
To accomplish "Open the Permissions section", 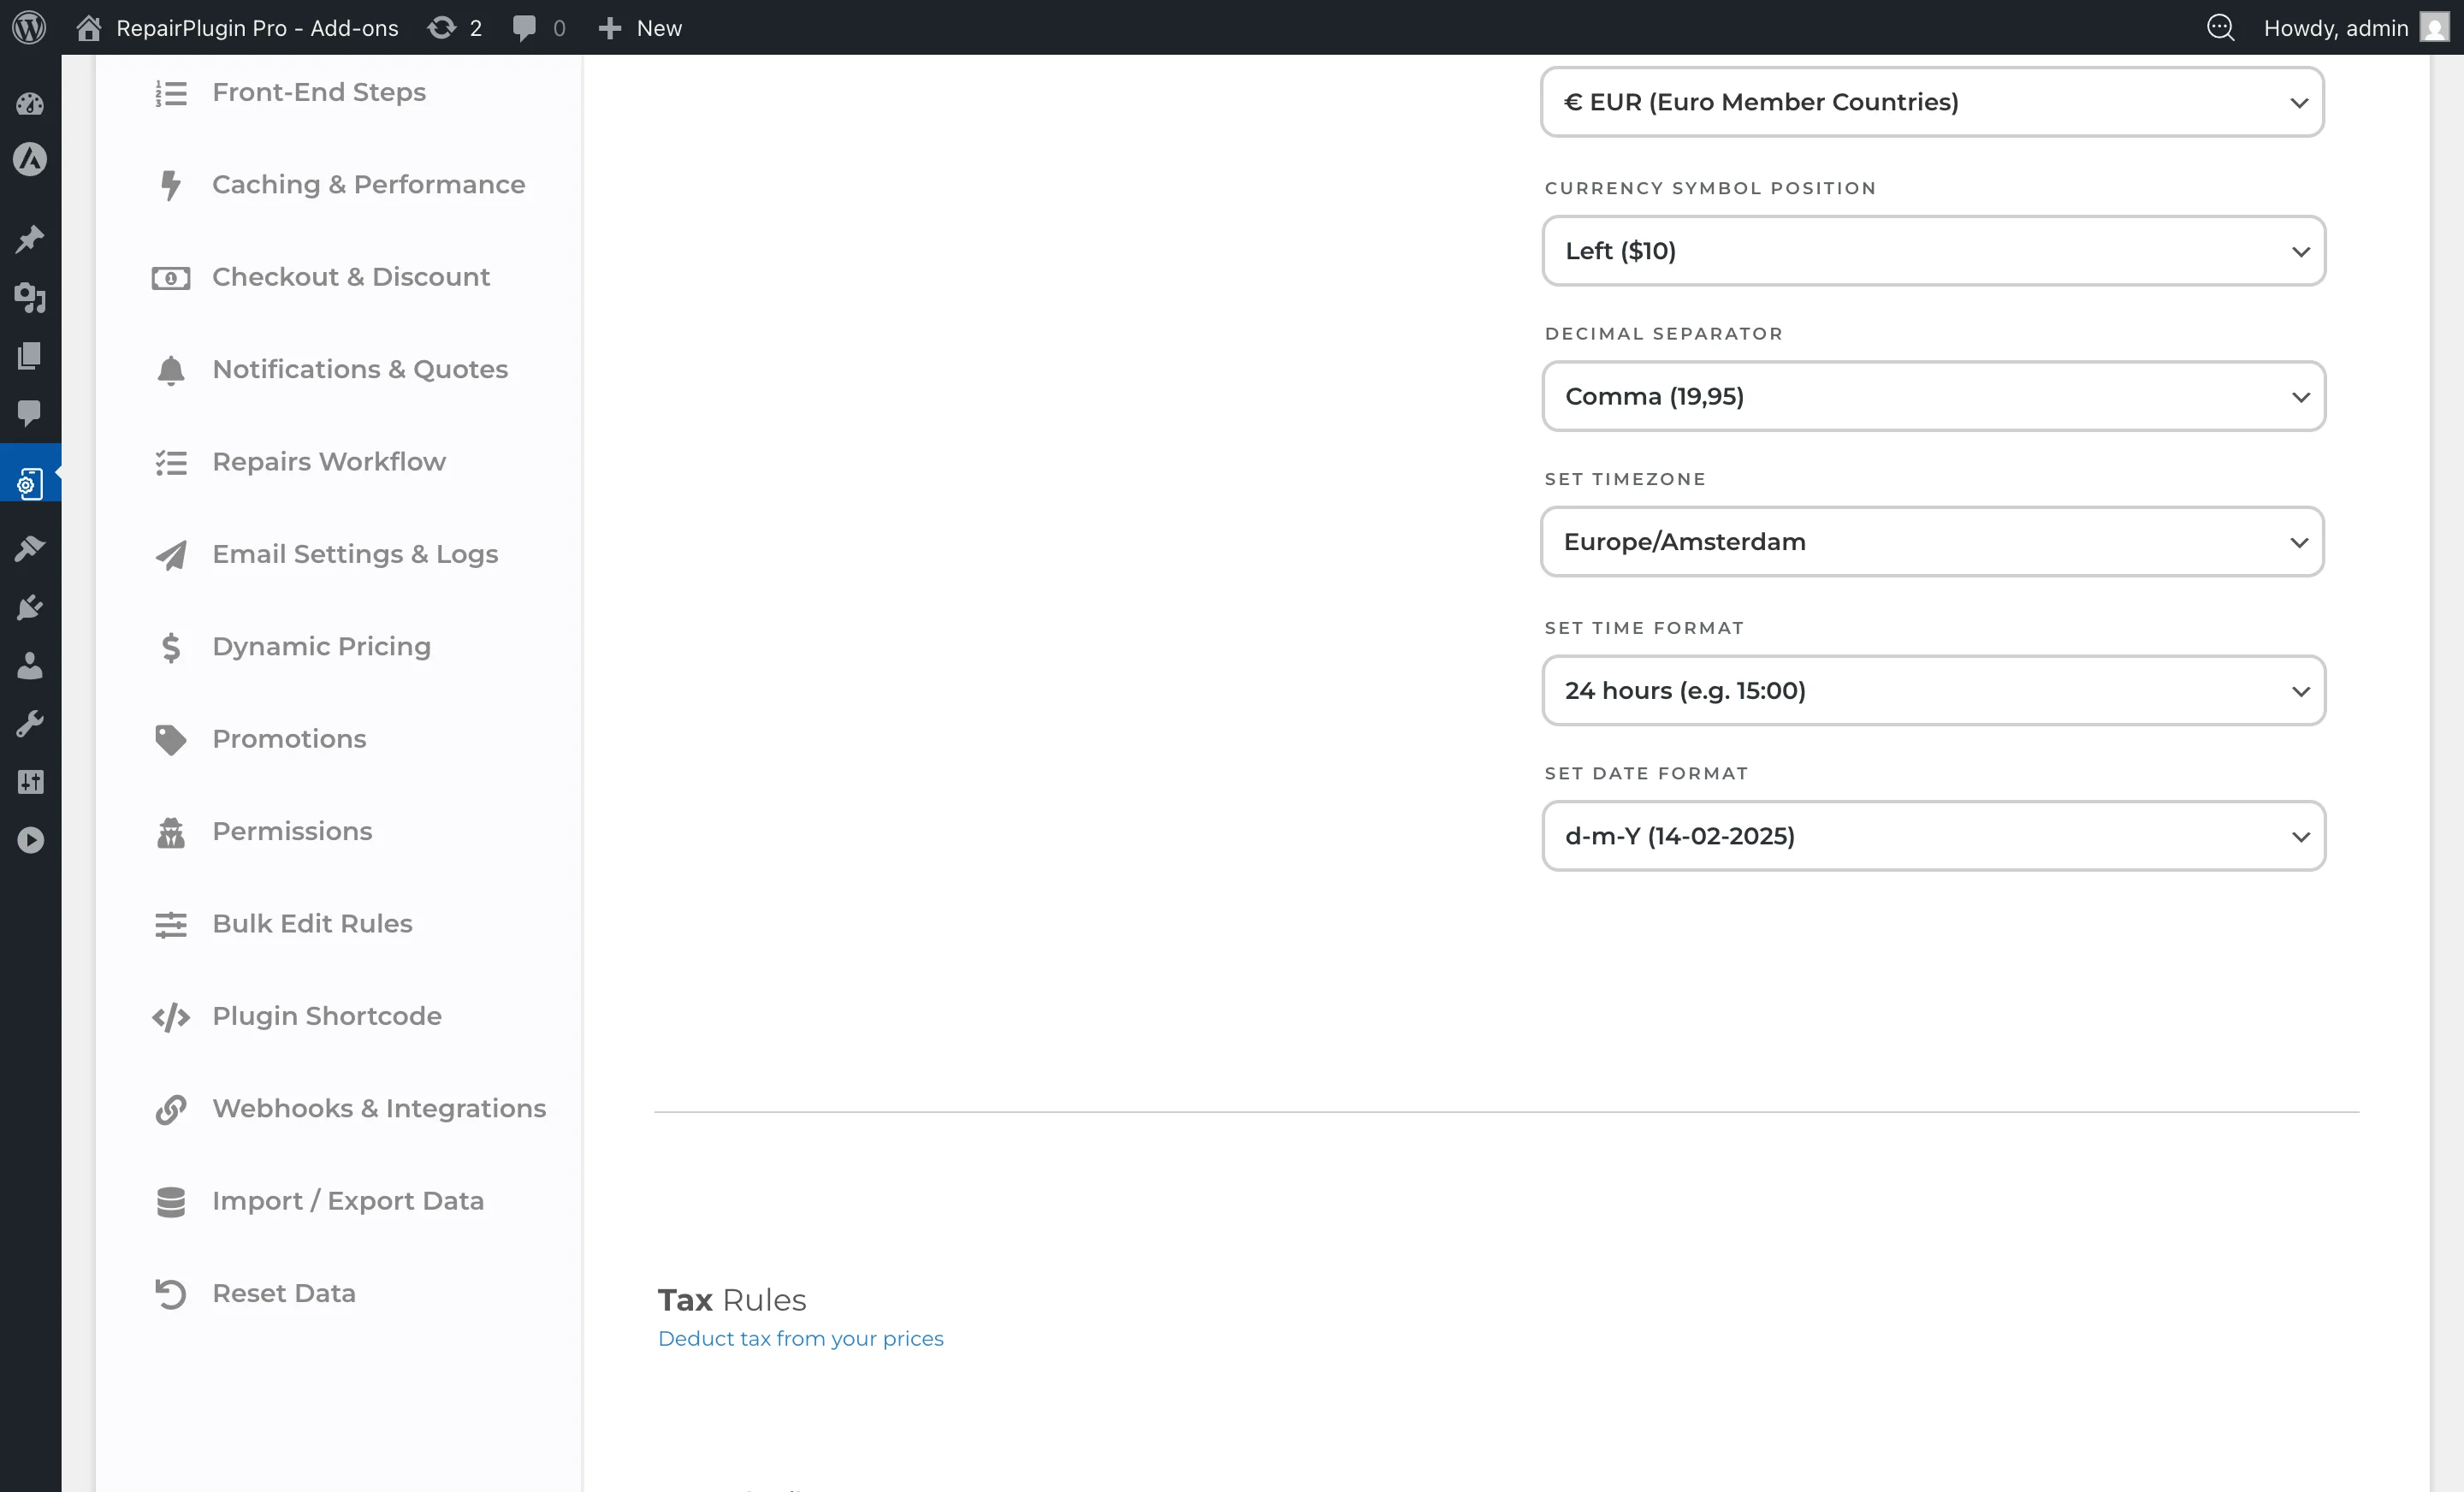I will point(292,832).
